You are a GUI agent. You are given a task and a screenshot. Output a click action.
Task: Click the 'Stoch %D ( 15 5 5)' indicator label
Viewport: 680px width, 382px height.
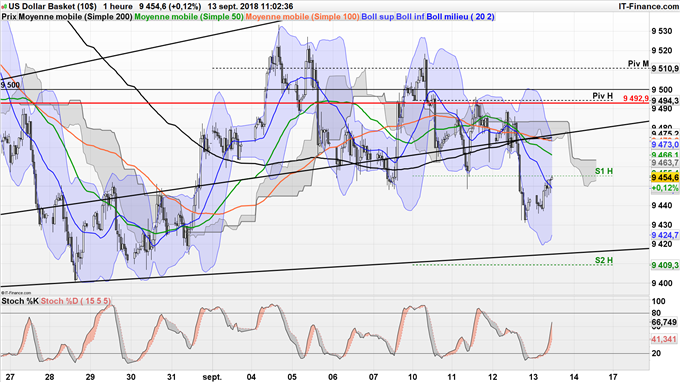(x=75, y=300)
